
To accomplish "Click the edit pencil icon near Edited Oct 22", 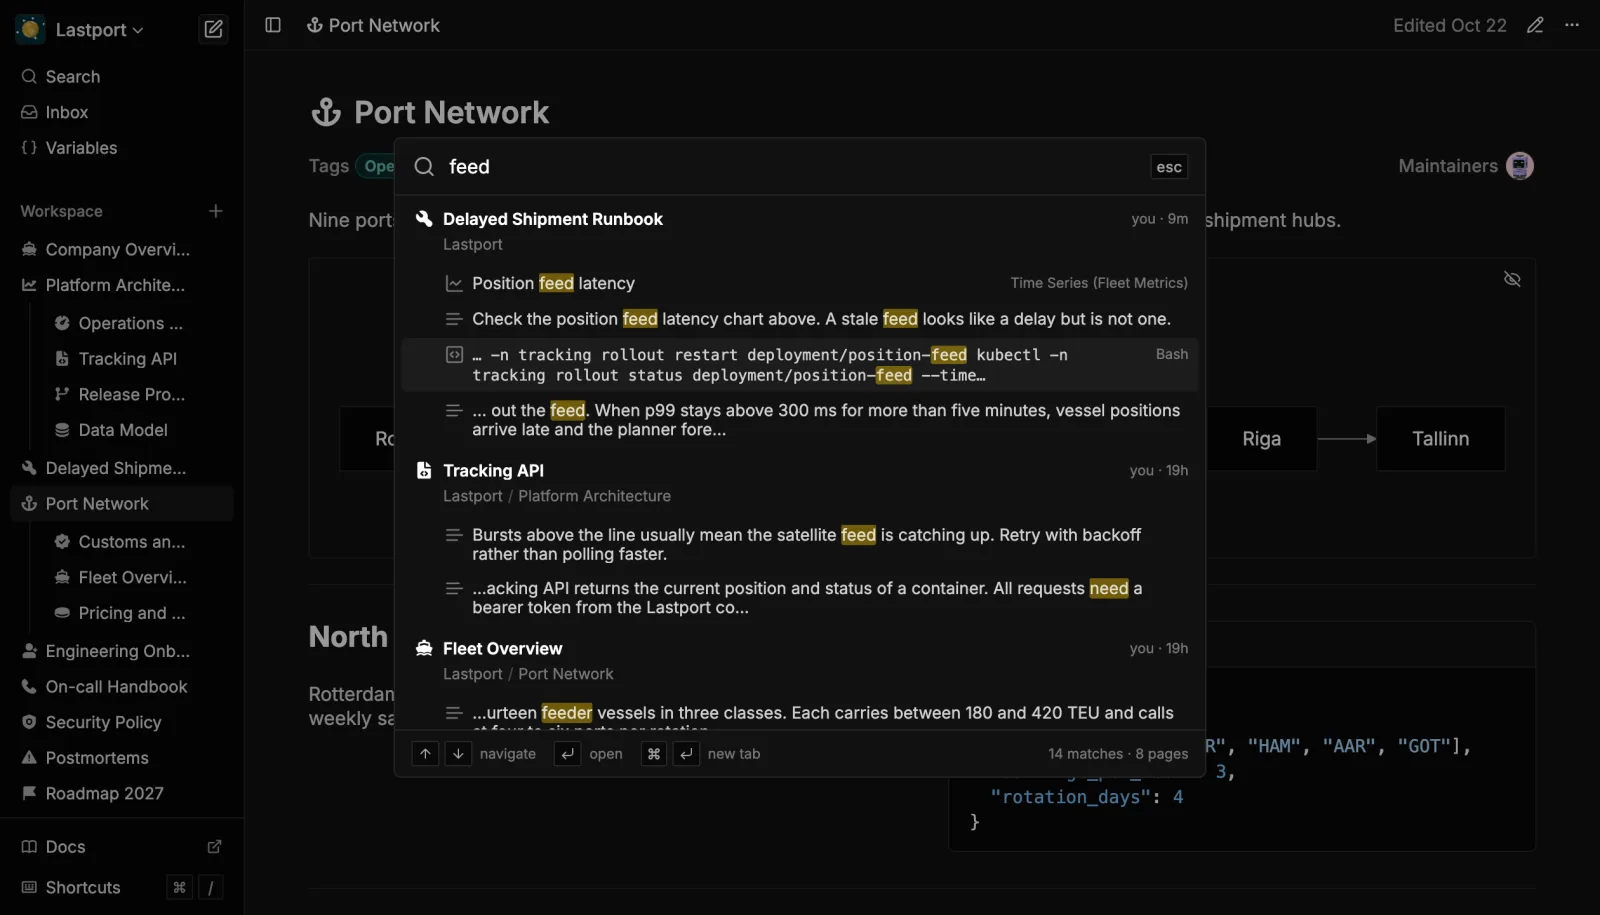I will [x=1535, y=25].
